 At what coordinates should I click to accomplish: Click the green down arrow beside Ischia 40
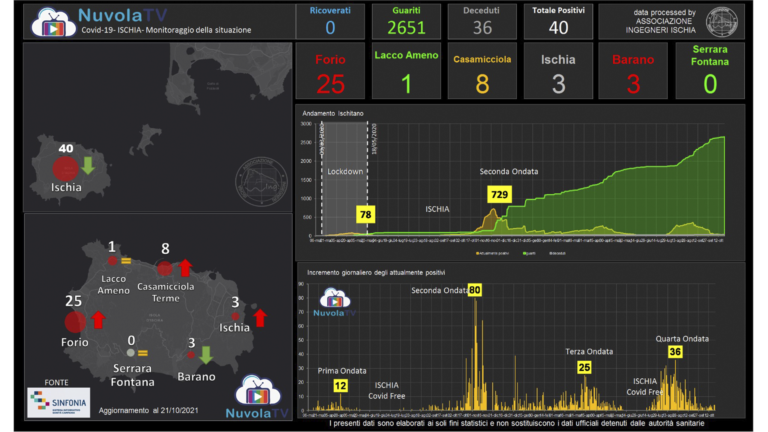tap(88, 163)
